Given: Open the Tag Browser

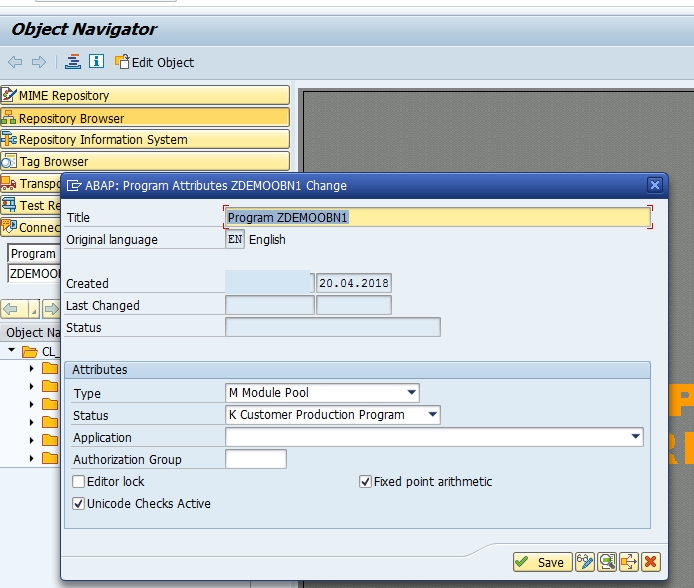Looking at the screenshot, I should 145,161.
